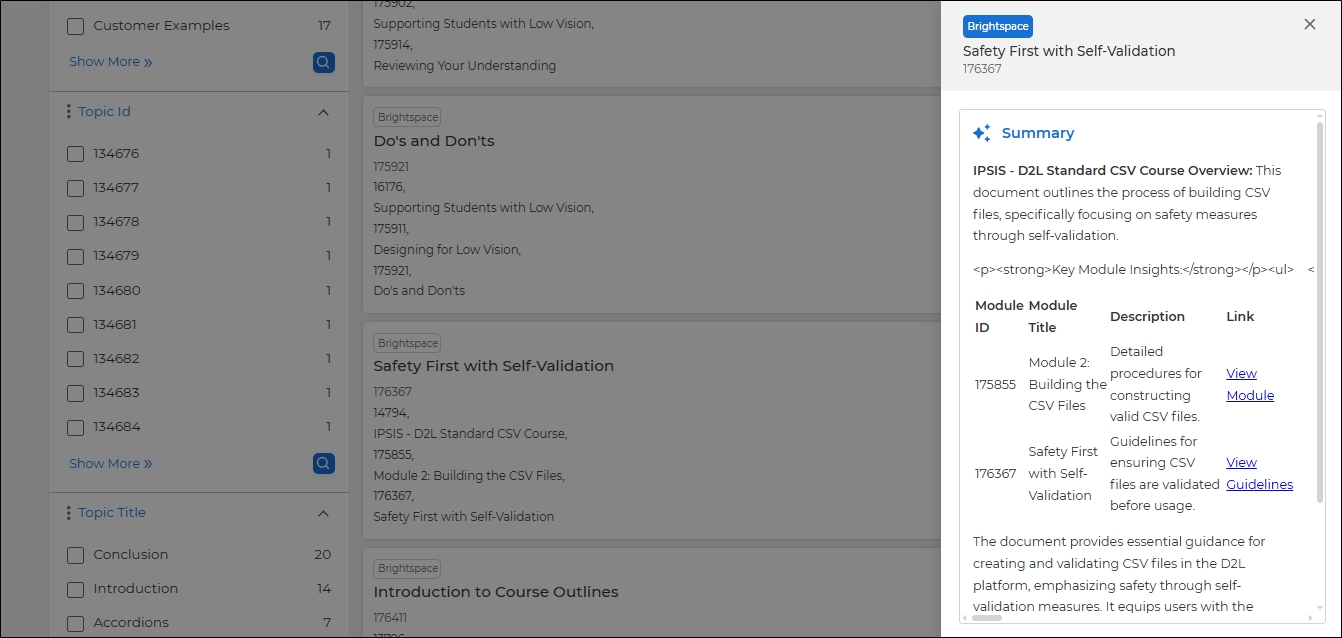Click the search icon in Topic Id facet
The image size is (1342, 638).
pyautogui.click(x=323, y=464)
